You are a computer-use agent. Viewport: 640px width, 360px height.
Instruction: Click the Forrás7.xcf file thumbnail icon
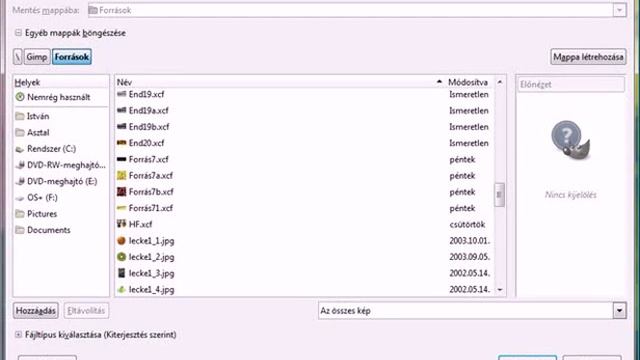121,159
